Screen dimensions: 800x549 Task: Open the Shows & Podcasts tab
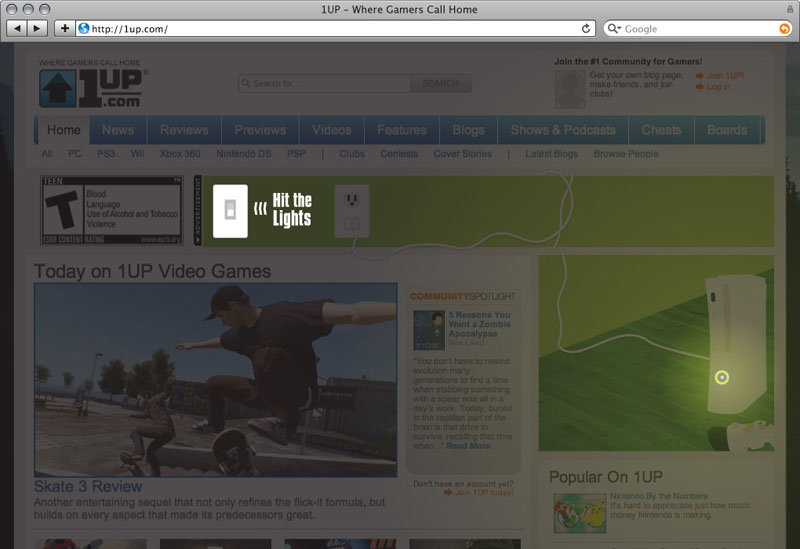pos(563,130)
